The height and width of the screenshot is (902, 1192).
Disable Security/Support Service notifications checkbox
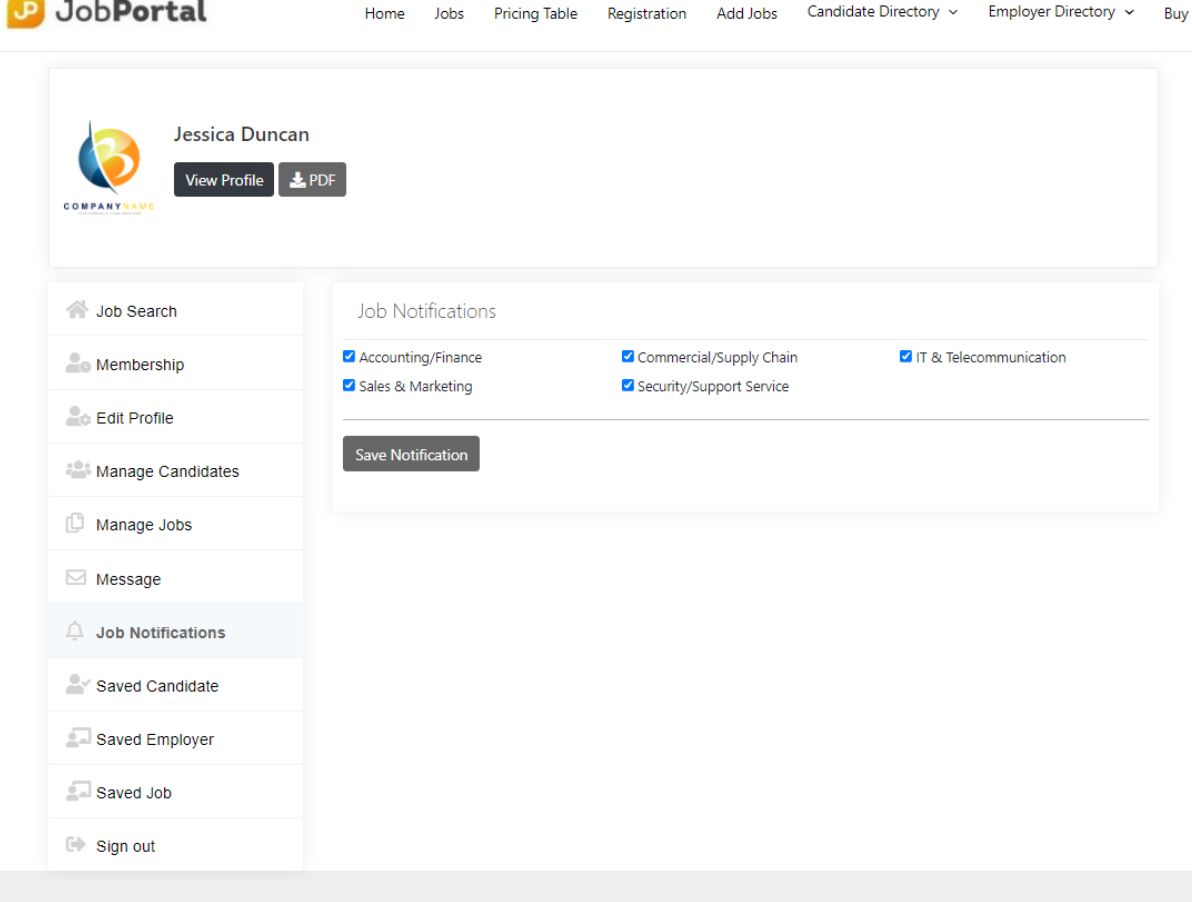tap(628, 385)
